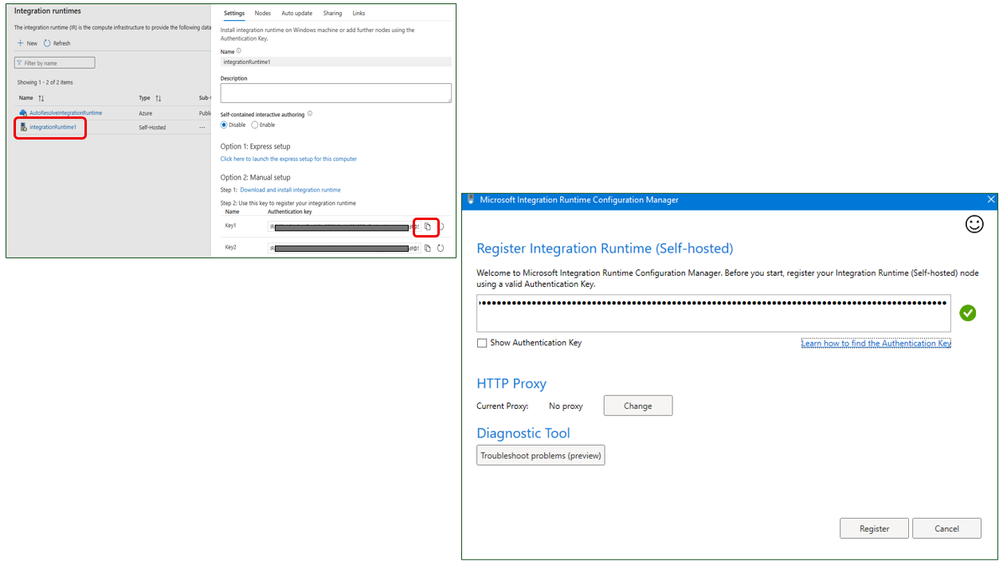Switch to the Nodes tab
This screenshot has width=999, height=562.
click(262, 13)
